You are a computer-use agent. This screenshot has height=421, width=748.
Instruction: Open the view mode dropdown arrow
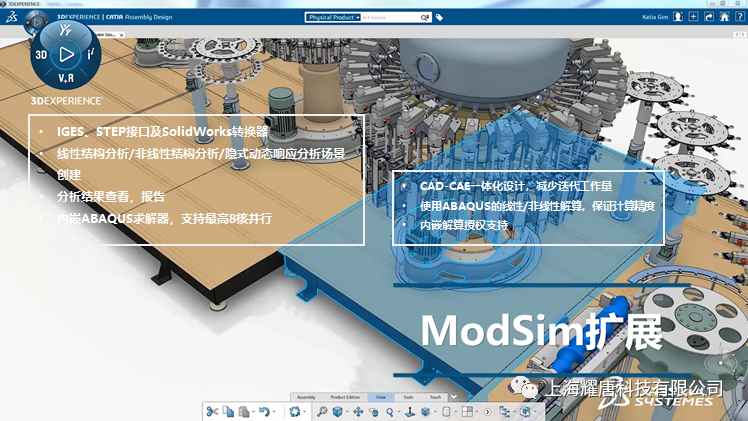(435, 412)
